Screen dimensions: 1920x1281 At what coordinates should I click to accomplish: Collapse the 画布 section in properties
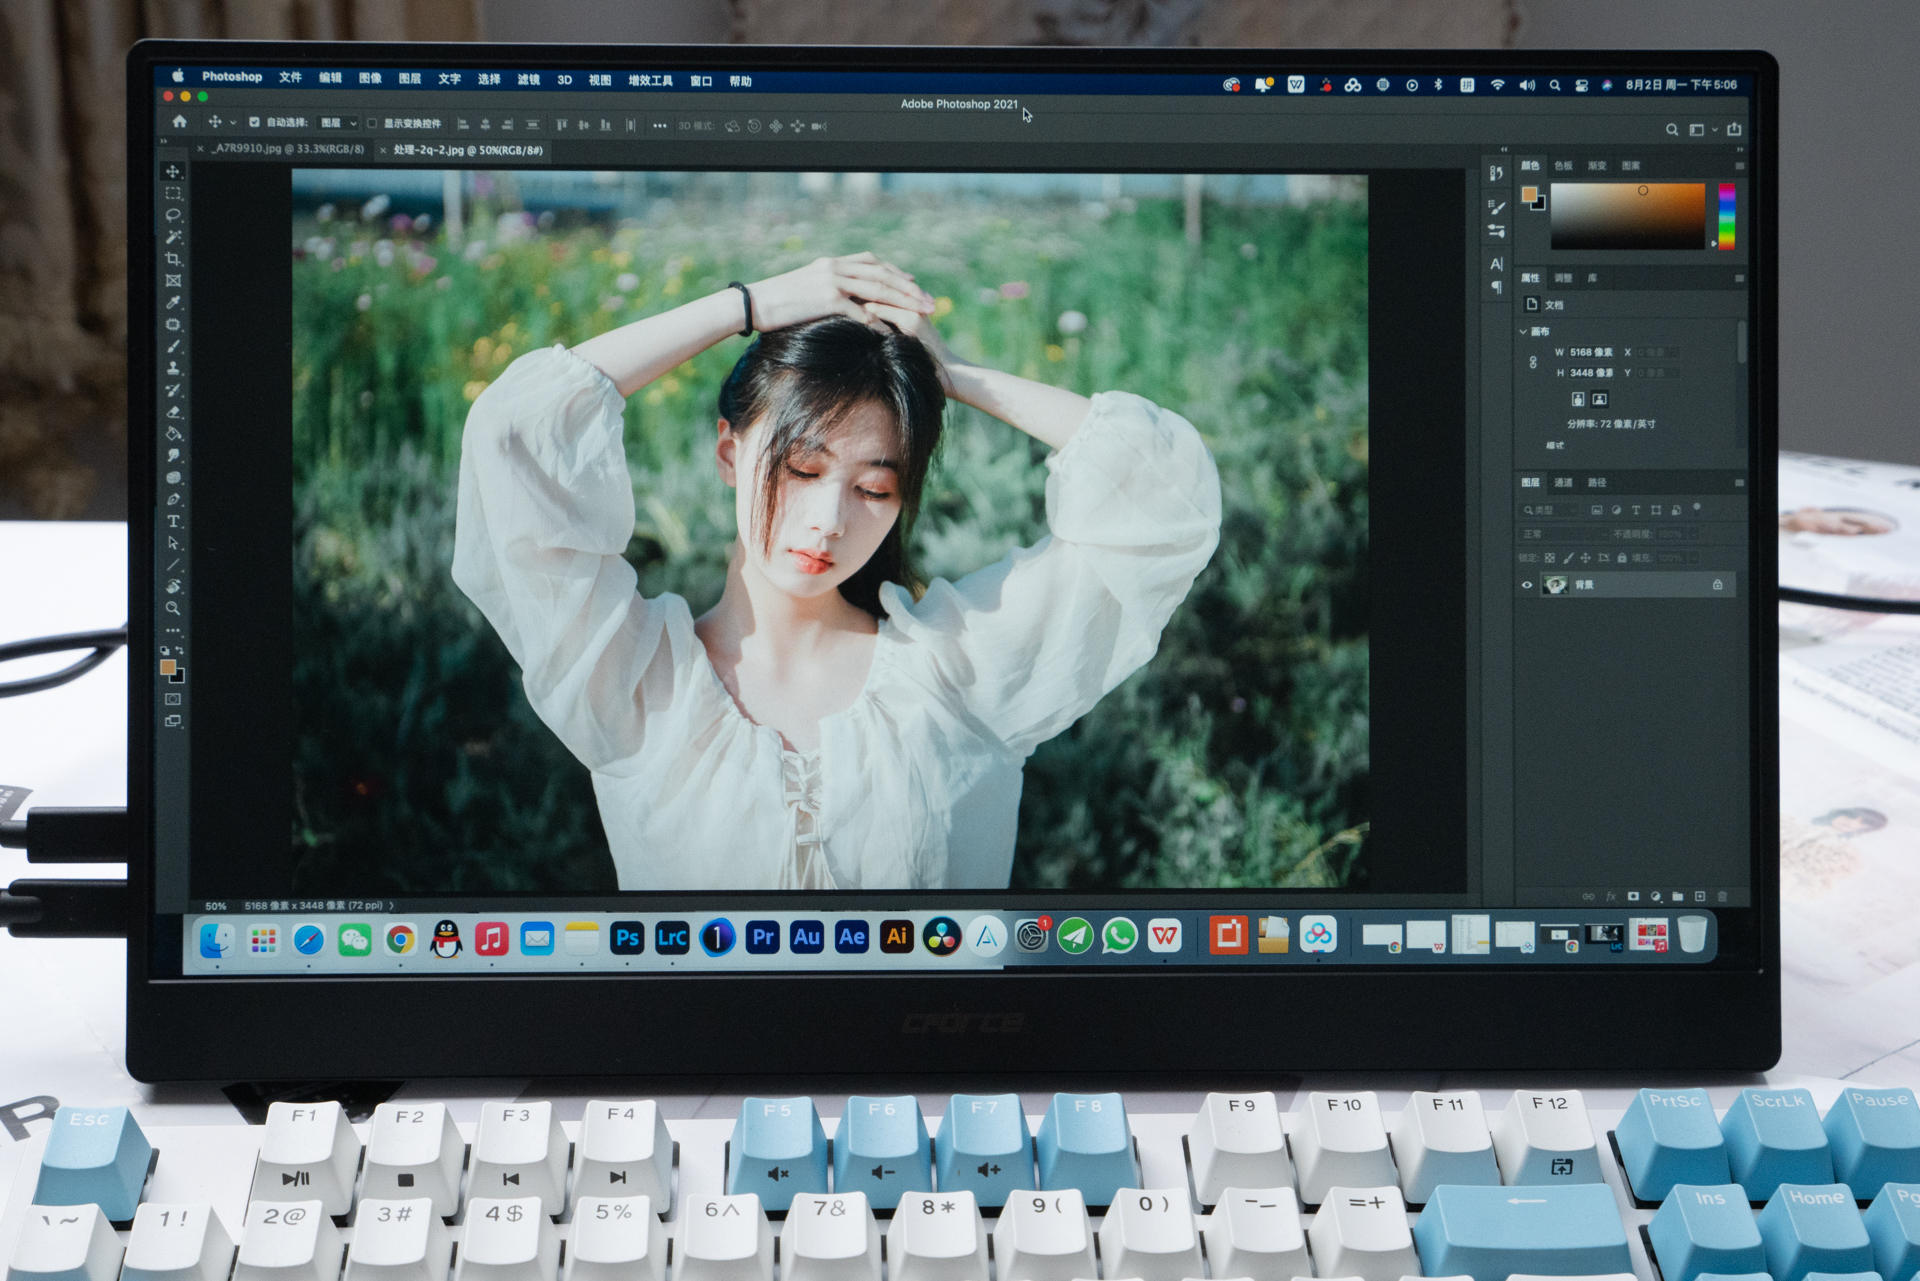tap(1524, 331)
